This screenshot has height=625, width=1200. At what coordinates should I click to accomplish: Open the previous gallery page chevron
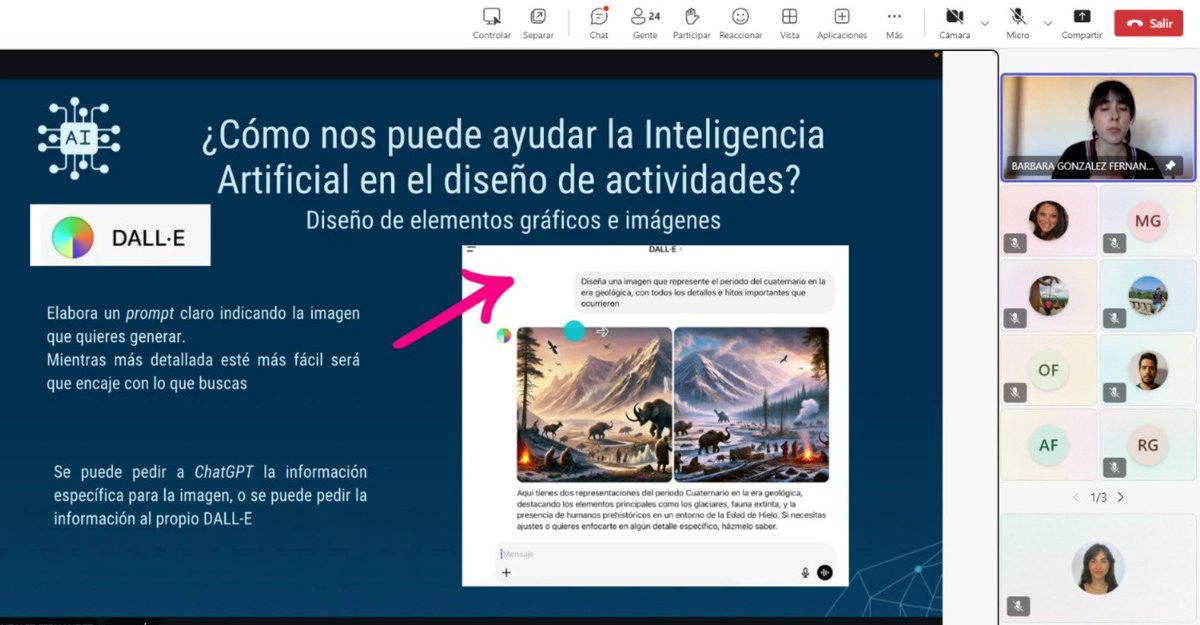tap(1077, 496)
